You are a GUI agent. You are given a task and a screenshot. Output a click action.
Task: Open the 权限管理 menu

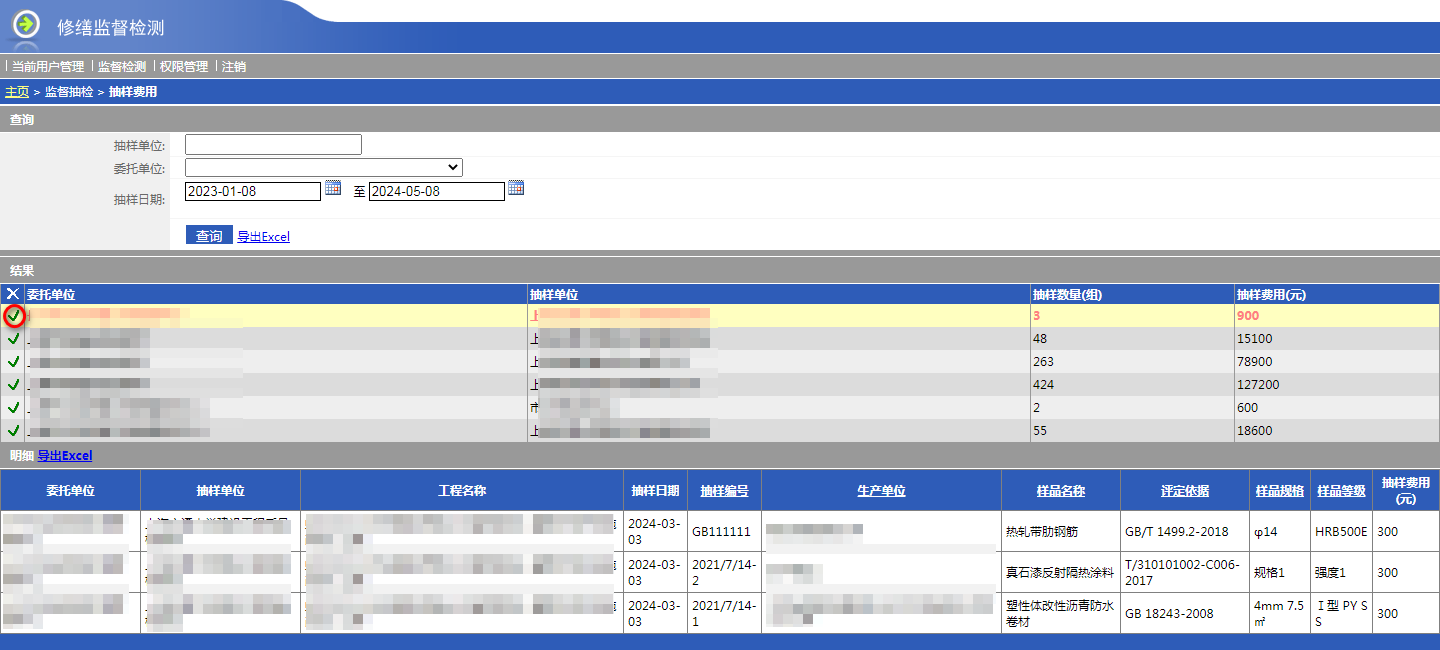coord(184,67)
